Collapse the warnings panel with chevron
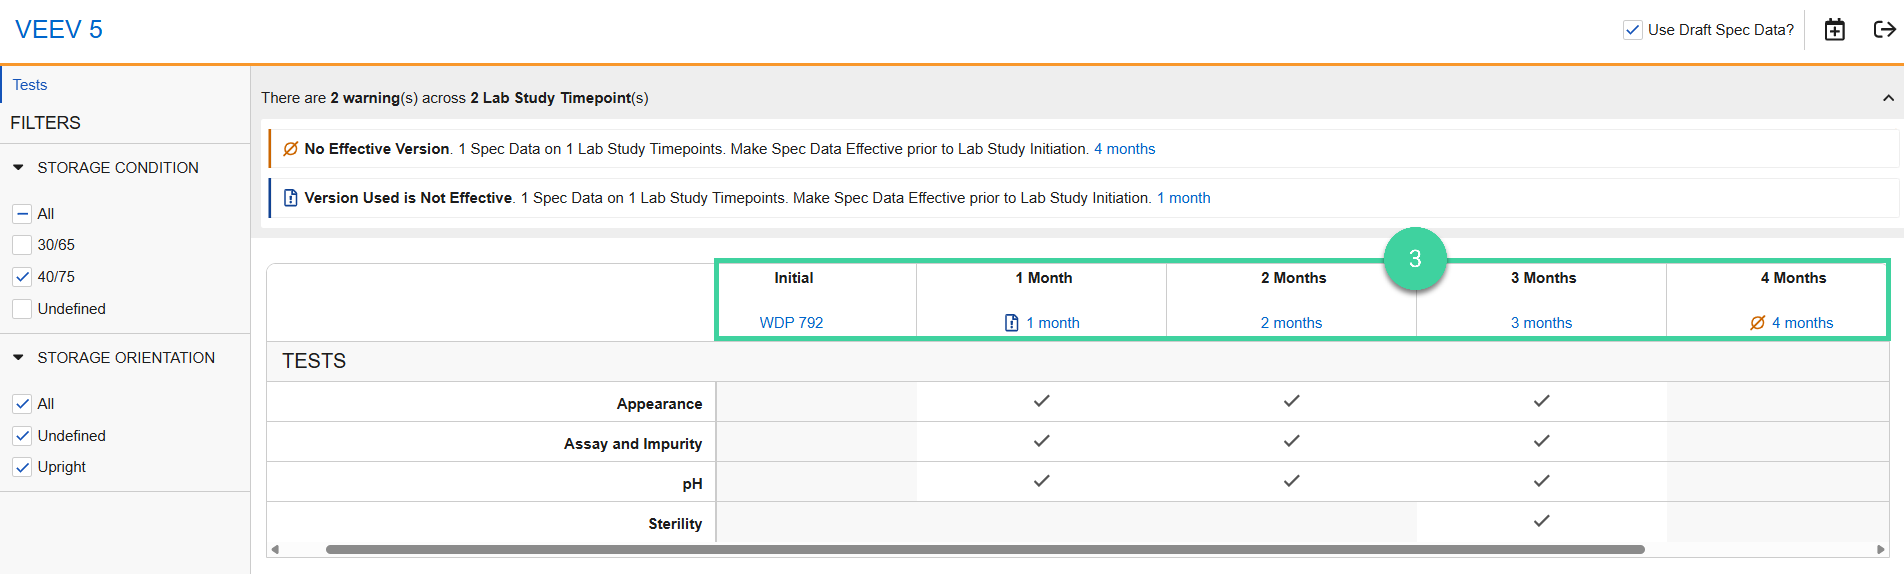Image resolution: width=1904 pixels, height=574 pixels. [1887, 98]
